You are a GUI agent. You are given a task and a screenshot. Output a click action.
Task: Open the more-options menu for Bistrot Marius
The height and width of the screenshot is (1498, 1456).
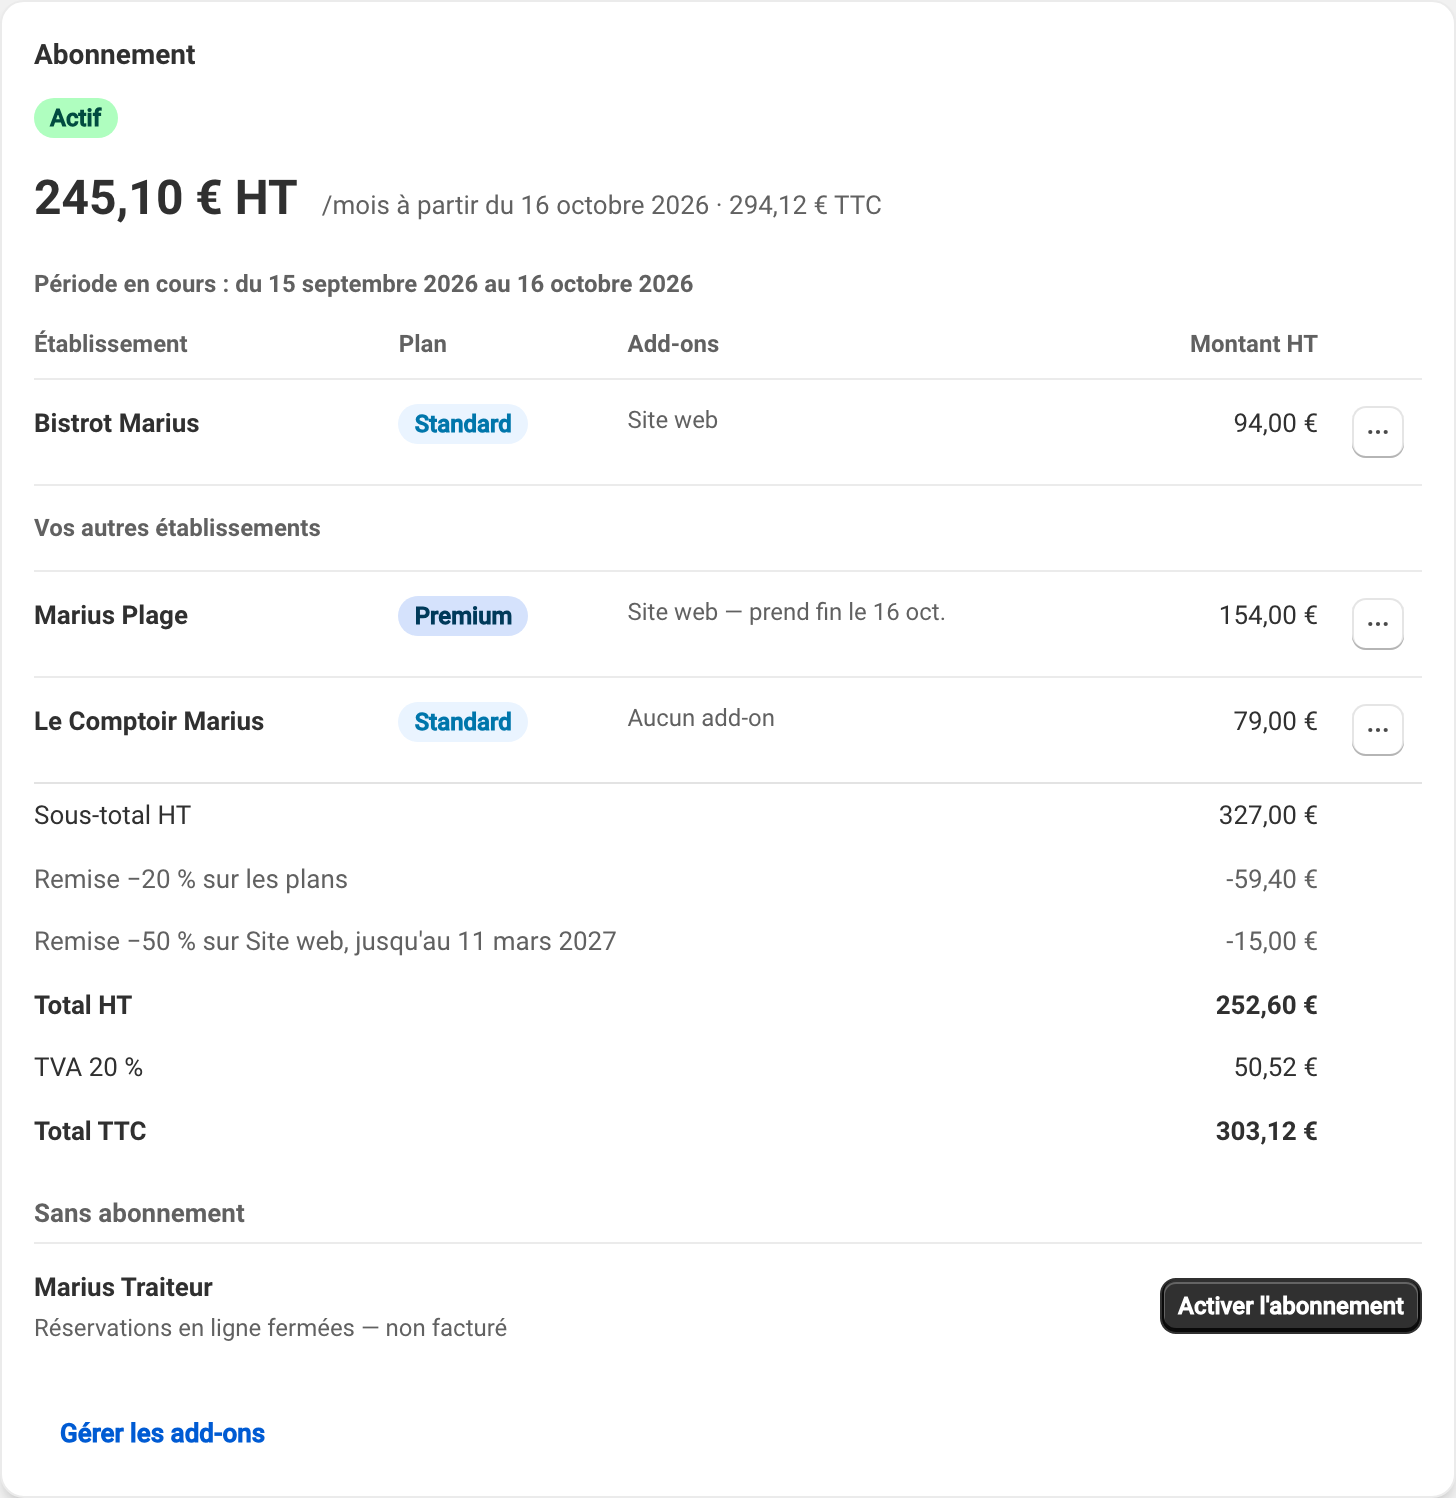tap(1377, 432)
